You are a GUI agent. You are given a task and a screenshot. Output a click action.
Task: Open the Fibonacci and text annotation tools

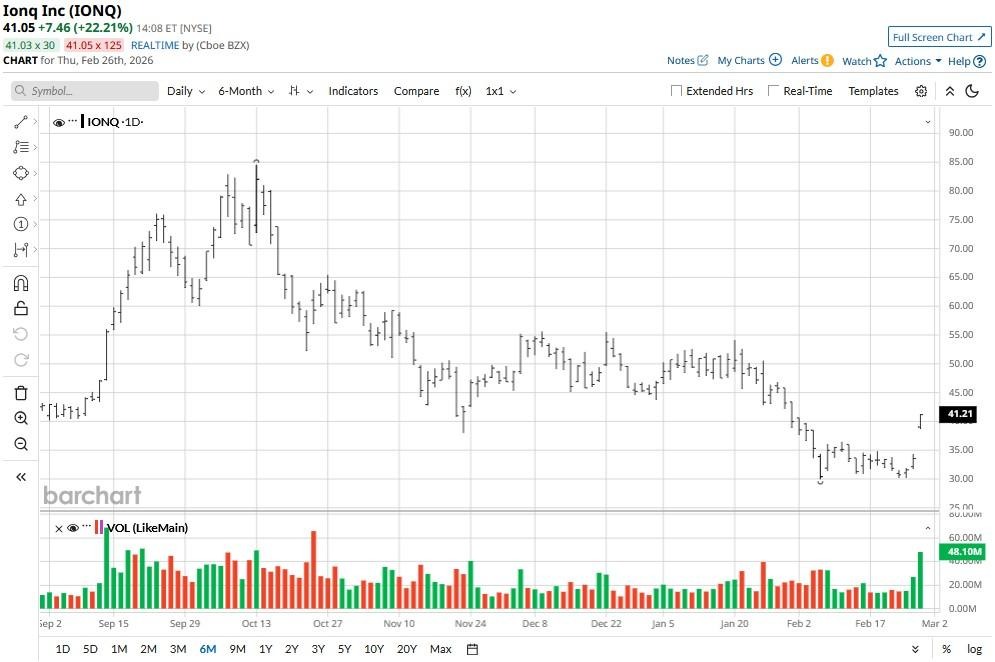tap(21, 147)
